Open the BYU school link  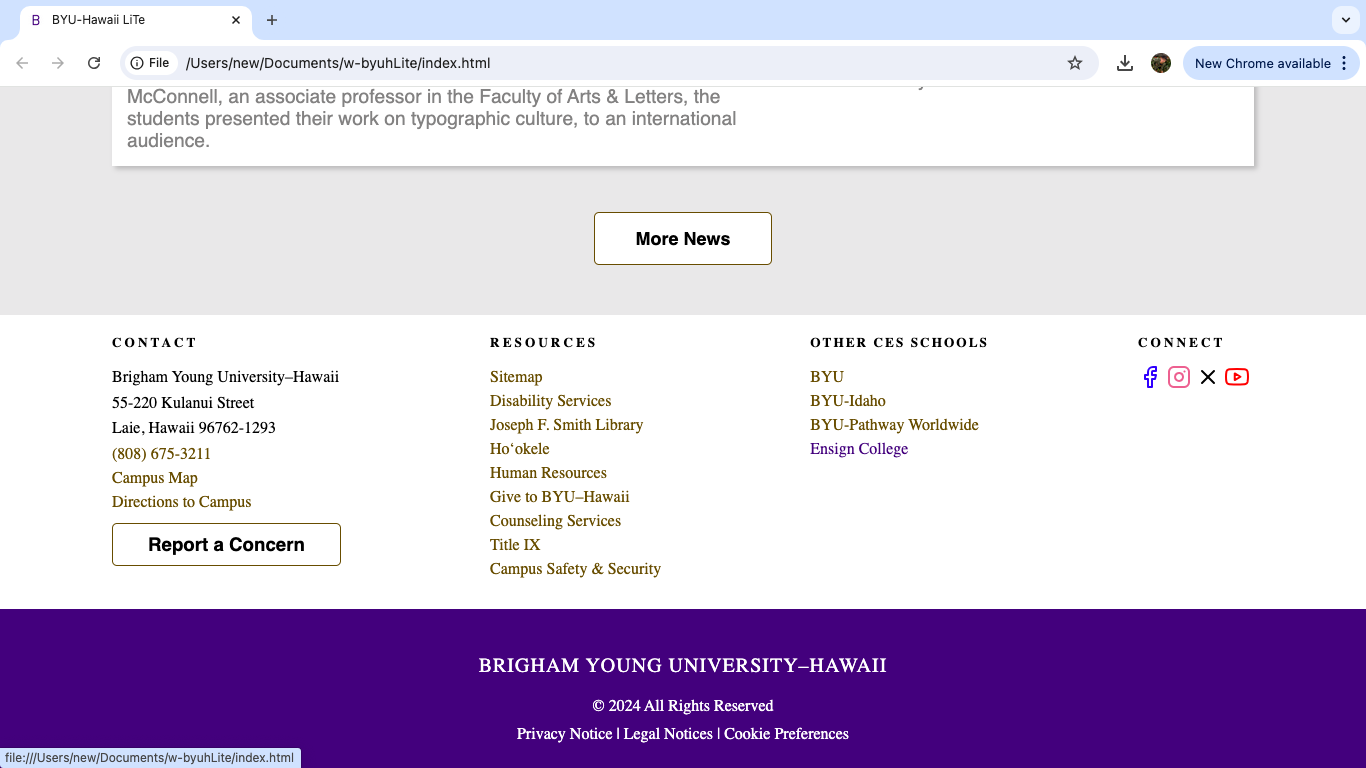click(x=827, y=377)
